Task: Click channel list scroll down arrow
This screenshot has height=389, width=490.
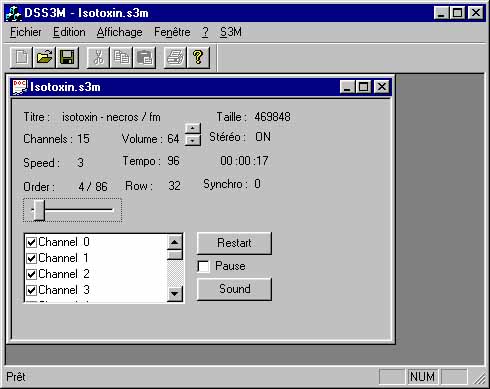Action: 175,294
